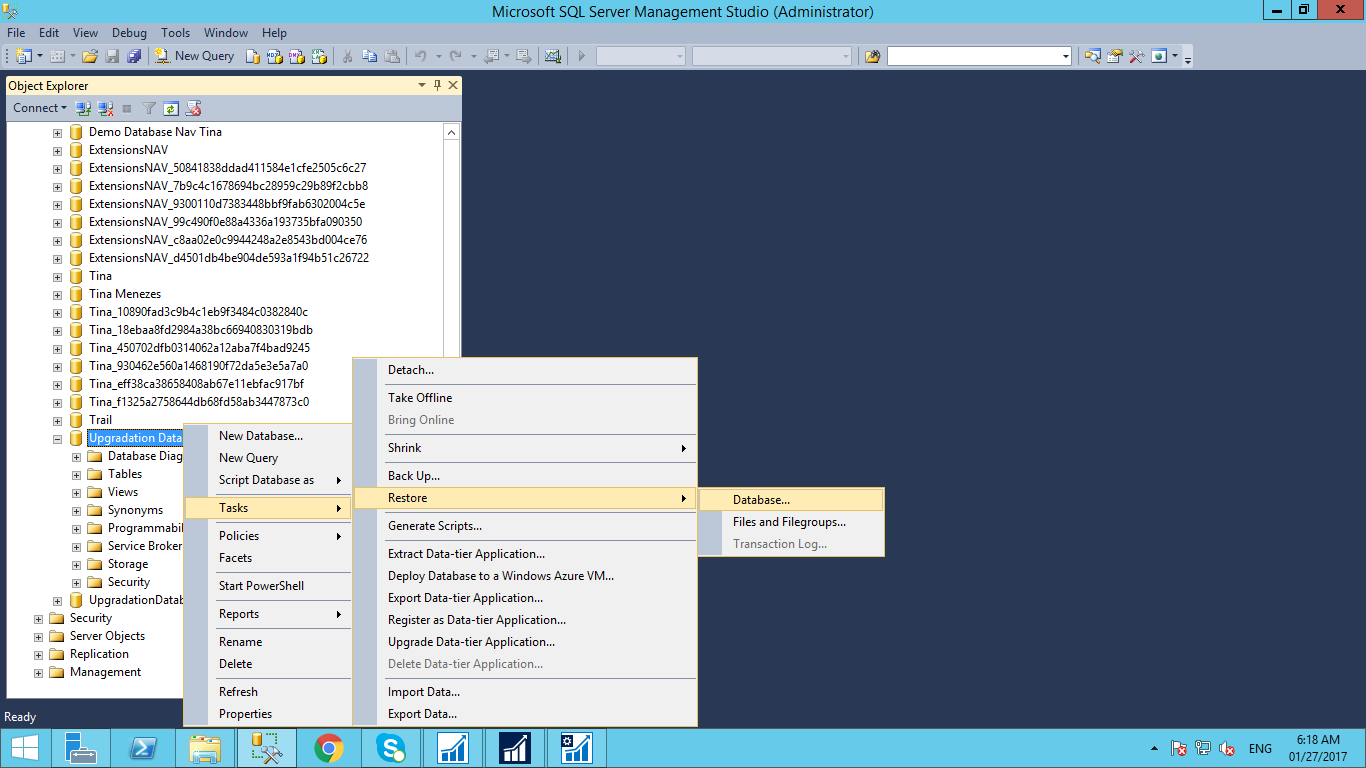
Task: Select Files and Filegroups... option
Action: 791,522
